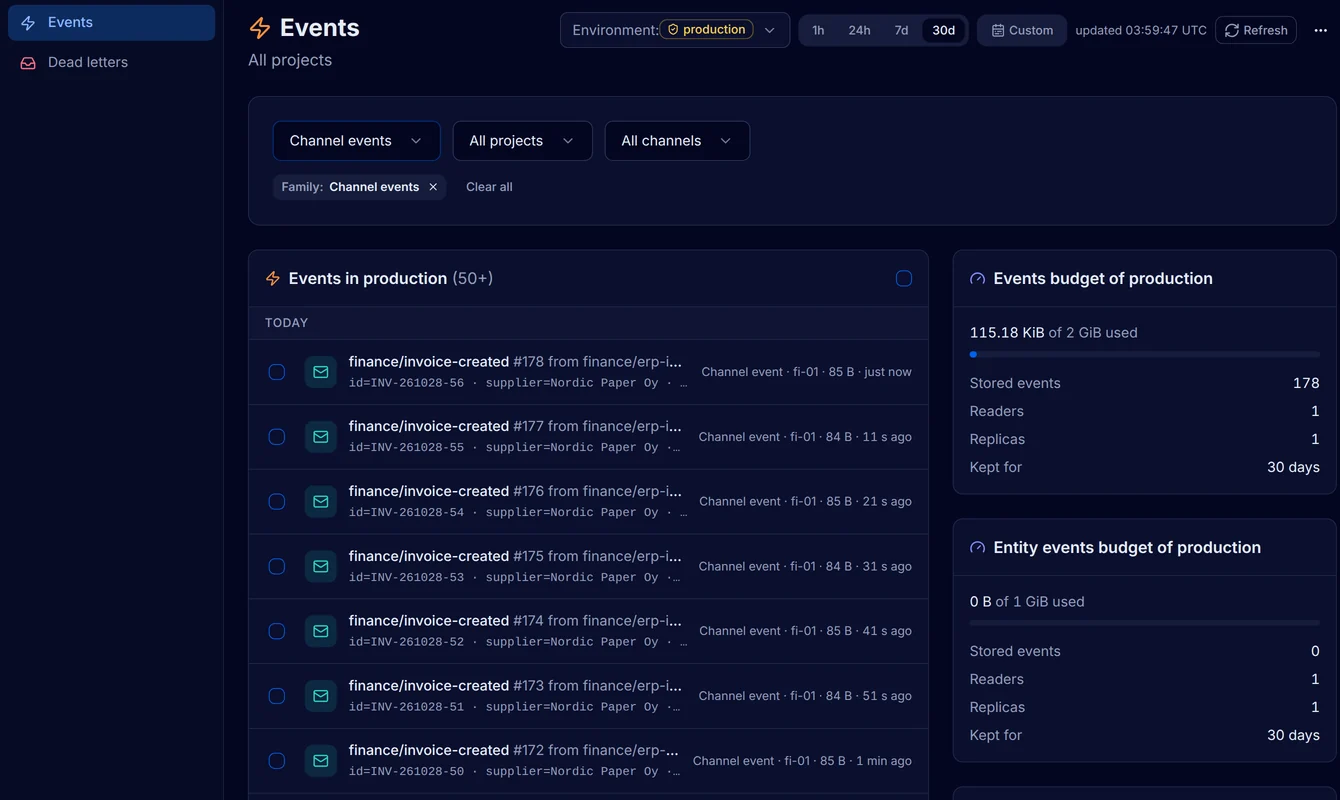Toggle select-all checkbox in Events in production header
Image resolution: width=1340 pixels, height=800 pixels.
tap(904, 279)
